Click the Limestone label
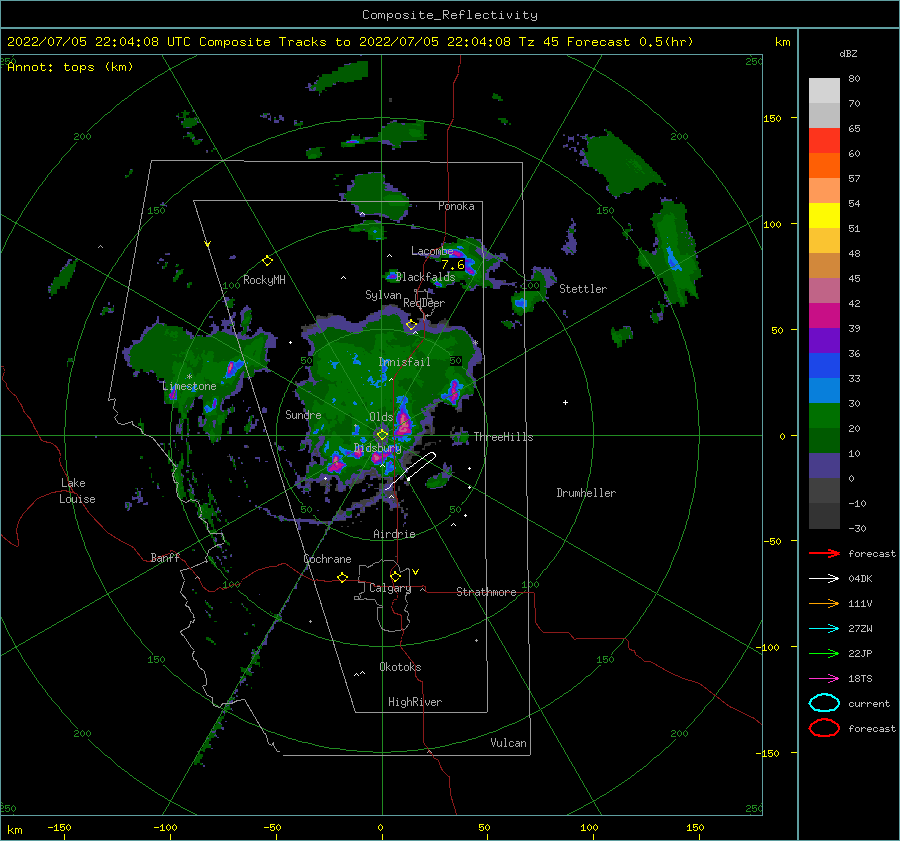 (189, 386)
